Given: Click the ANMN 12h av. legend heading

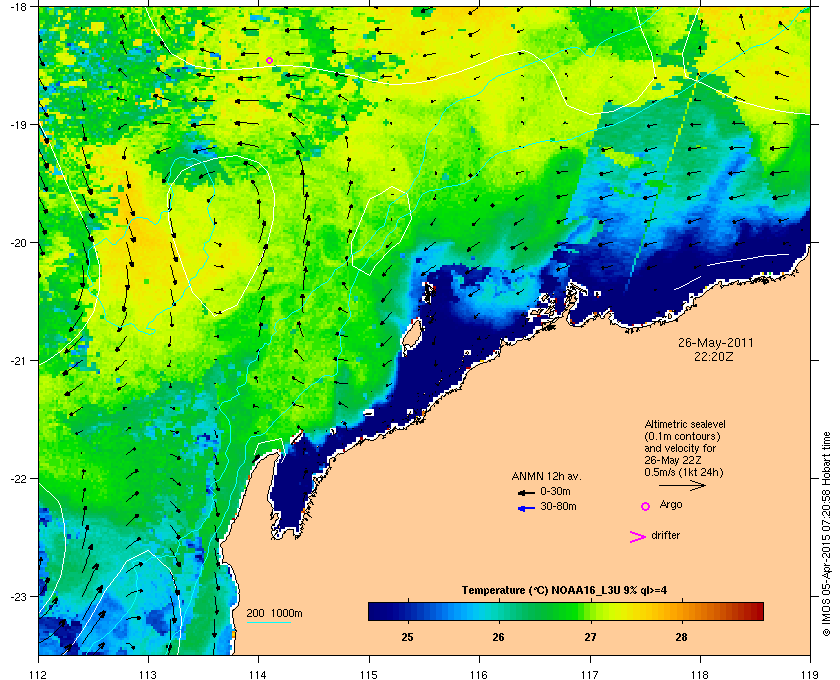Looking at the screenshot, I should (546, 476).
